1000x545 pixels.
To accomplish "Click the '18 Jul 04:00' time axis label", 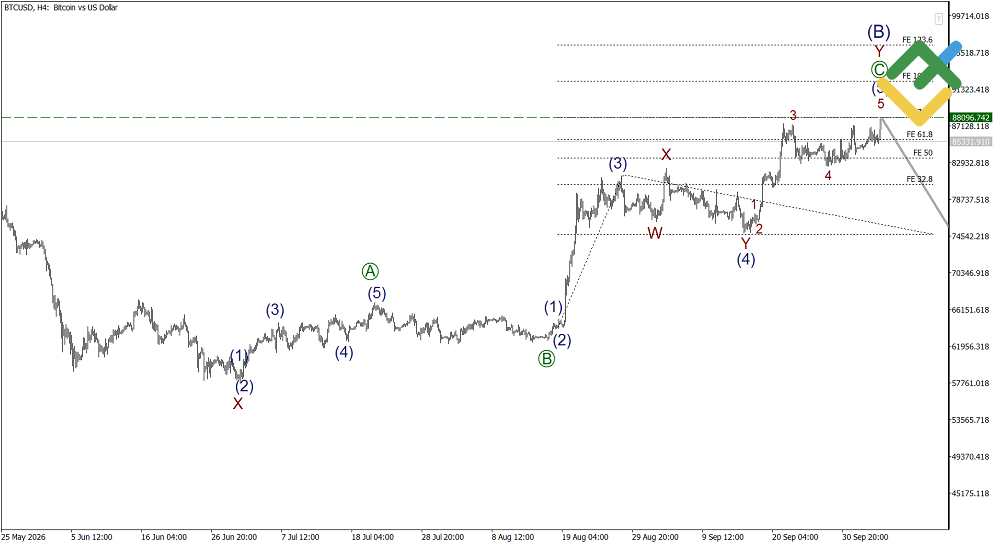I will click(372, 537).
